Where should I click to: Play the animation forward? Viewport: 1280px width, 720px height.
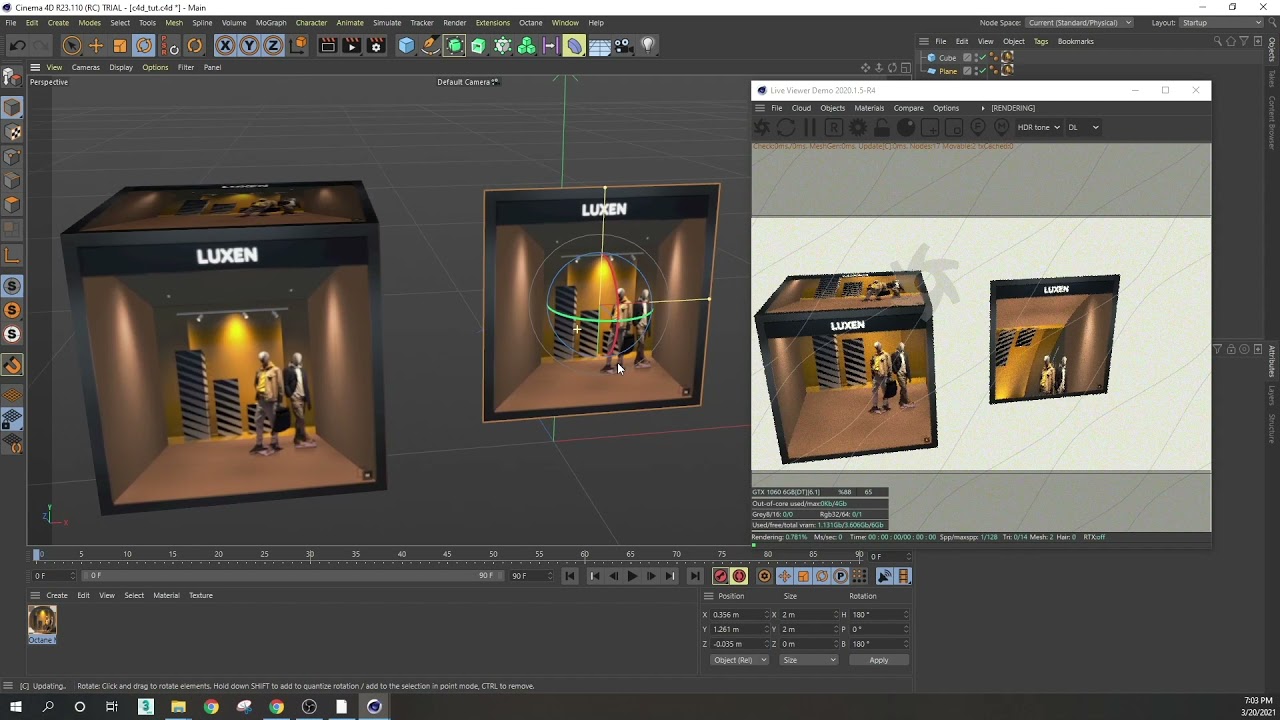coord(632,576)
